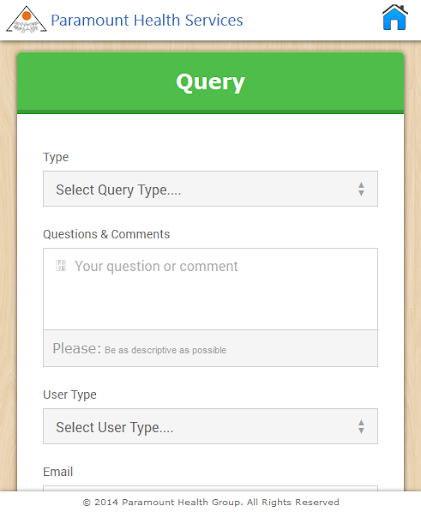Click the Query Type dropdown arrows

point(361,189)
